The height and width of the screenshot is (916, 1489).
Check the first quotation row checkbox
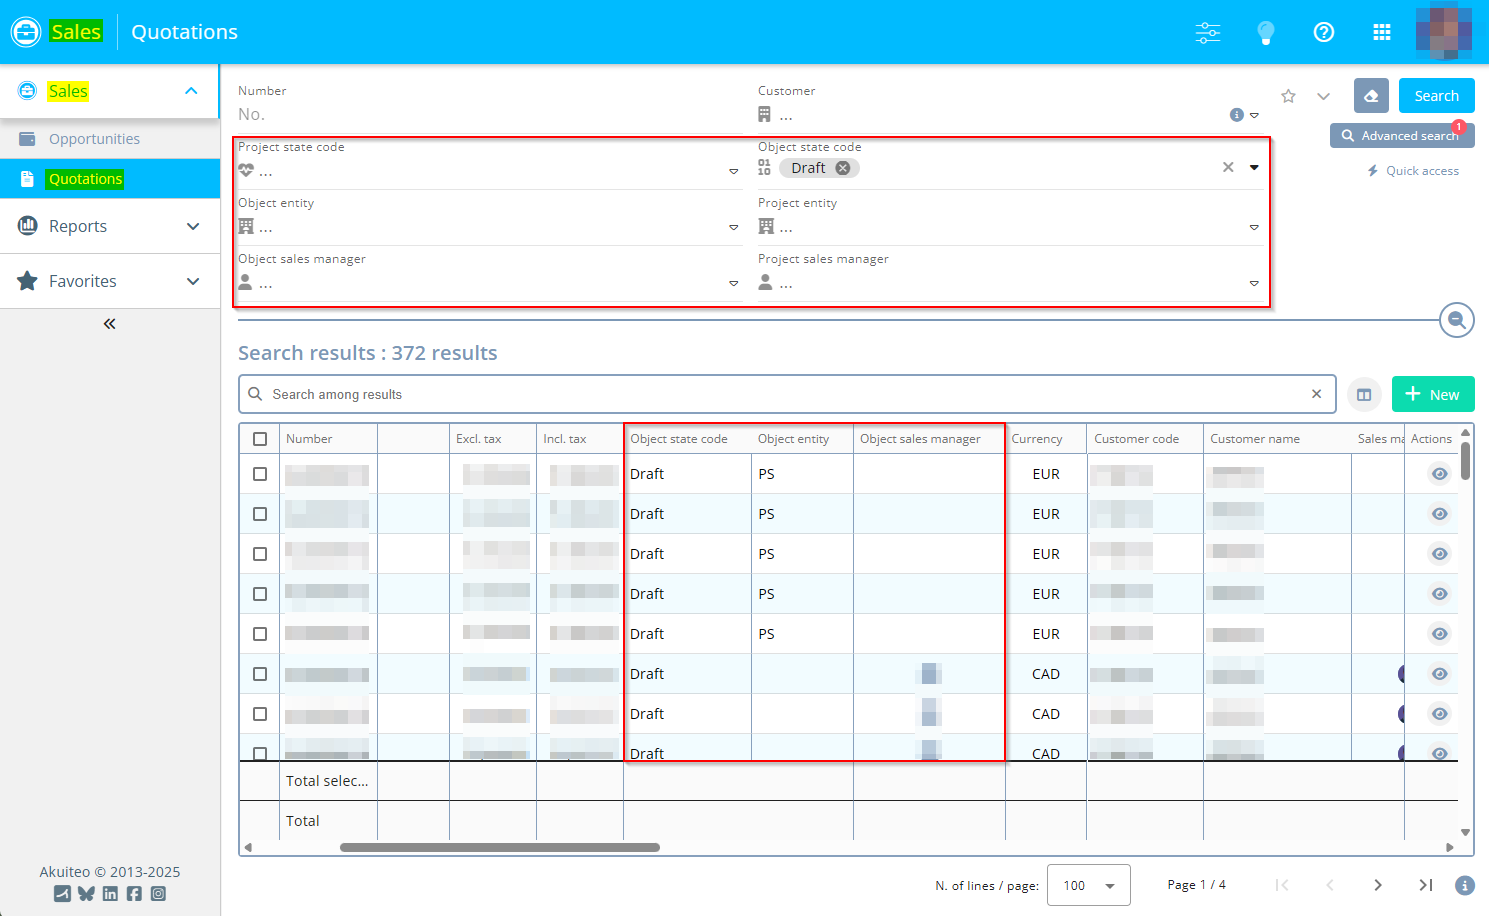click(260, 474)
